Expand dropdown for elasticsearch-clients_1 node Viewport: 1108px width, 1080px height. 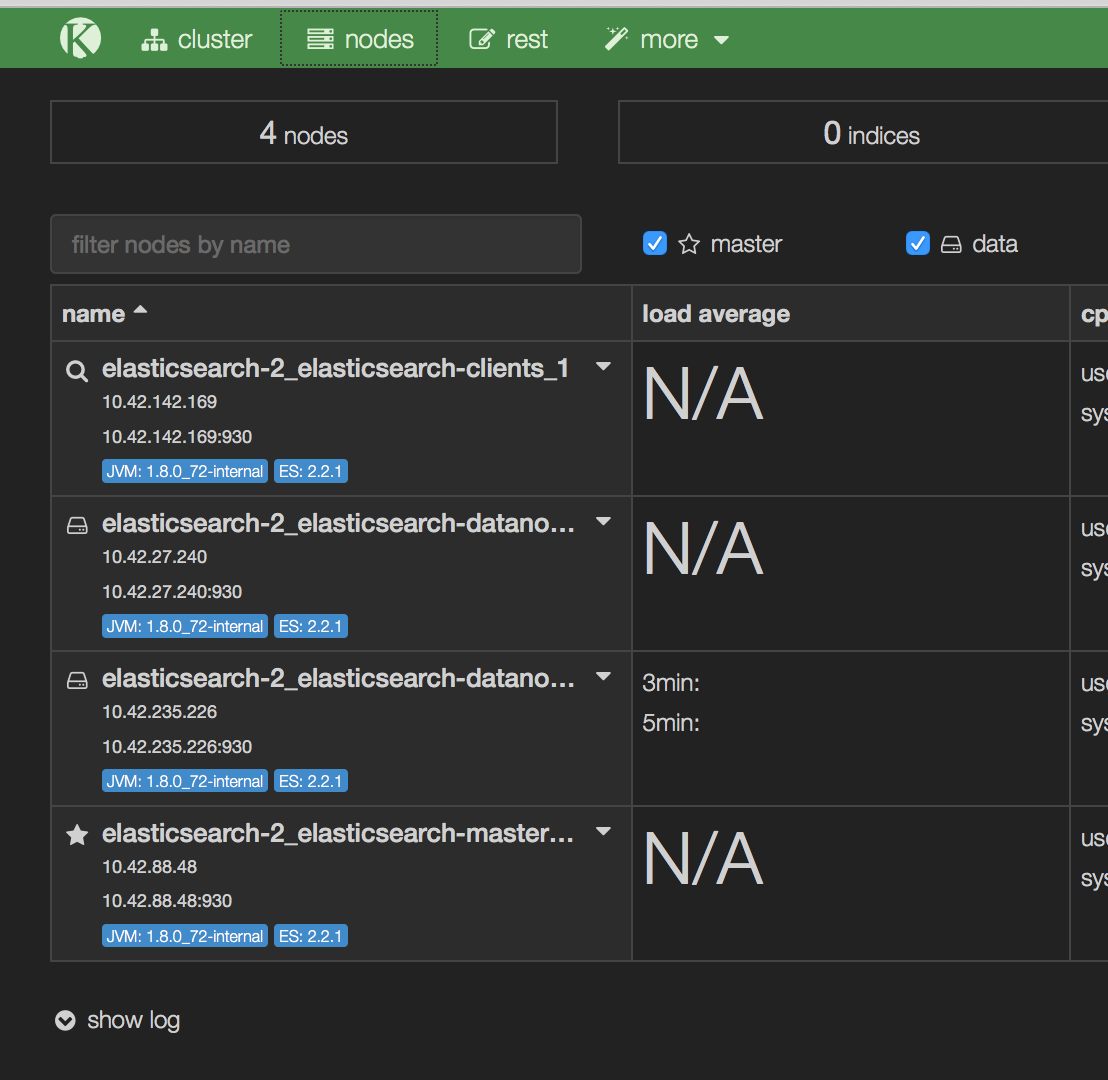[603, 367]
